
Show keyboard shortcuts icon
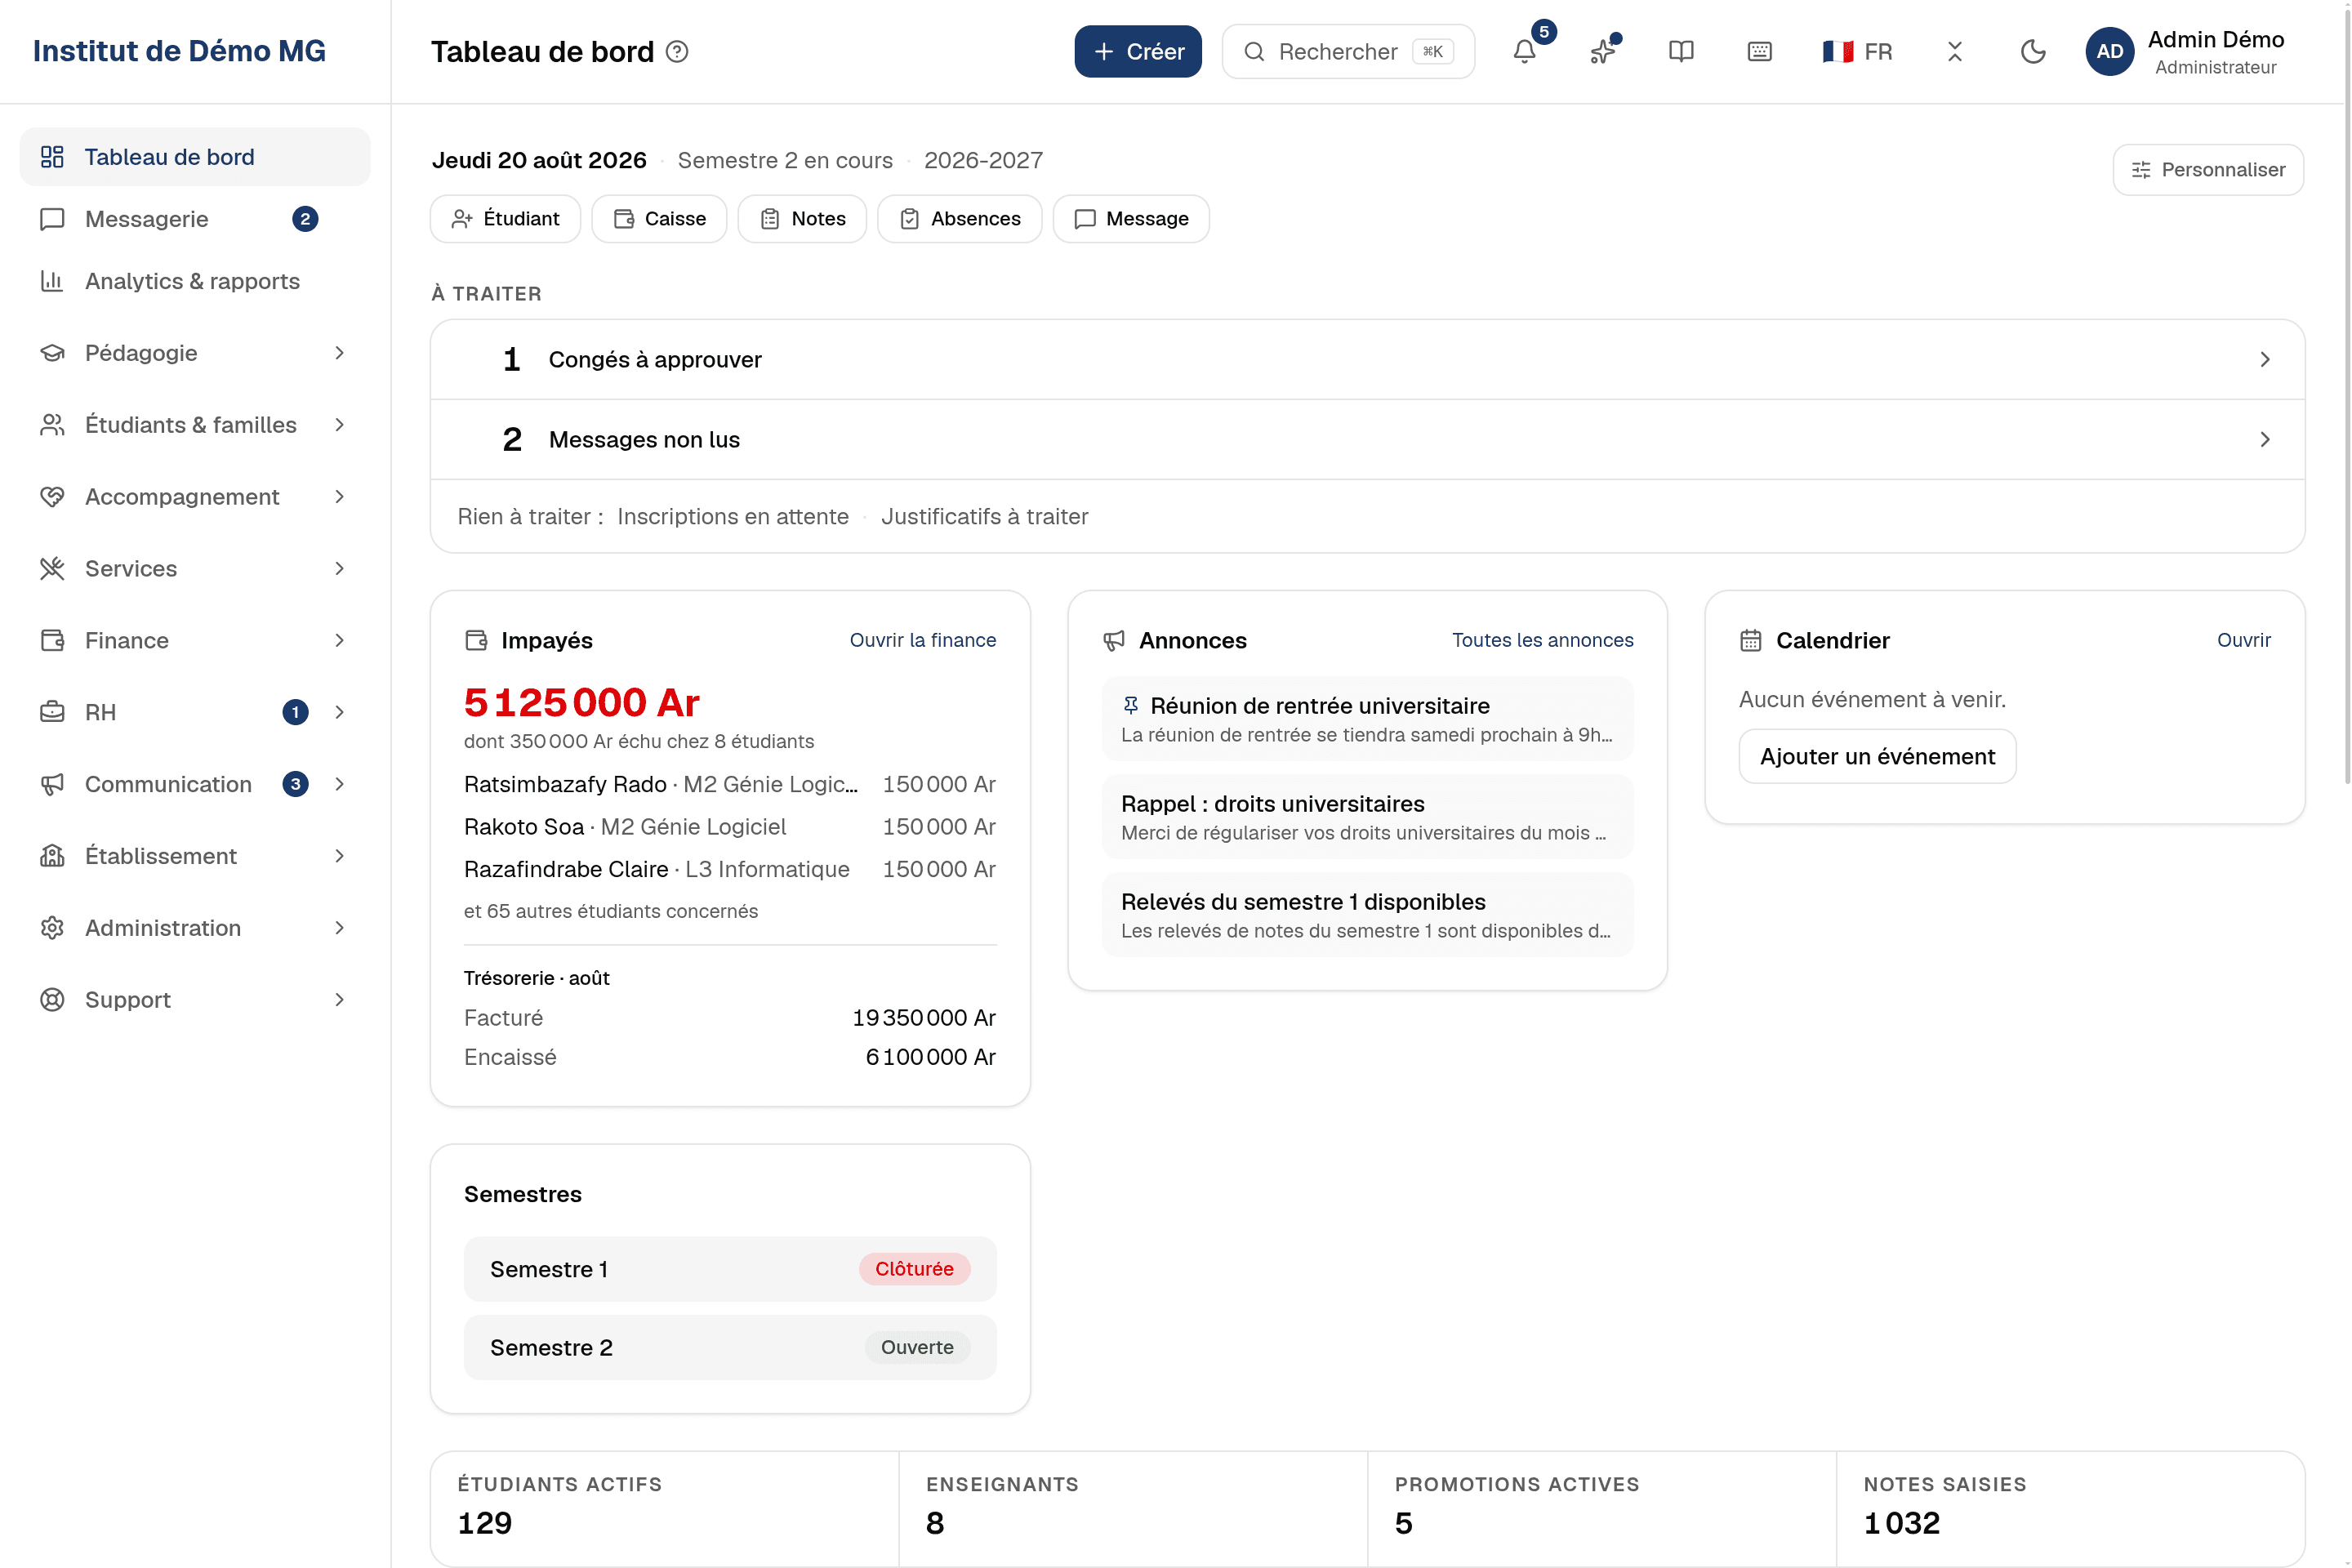[1759, 51]
